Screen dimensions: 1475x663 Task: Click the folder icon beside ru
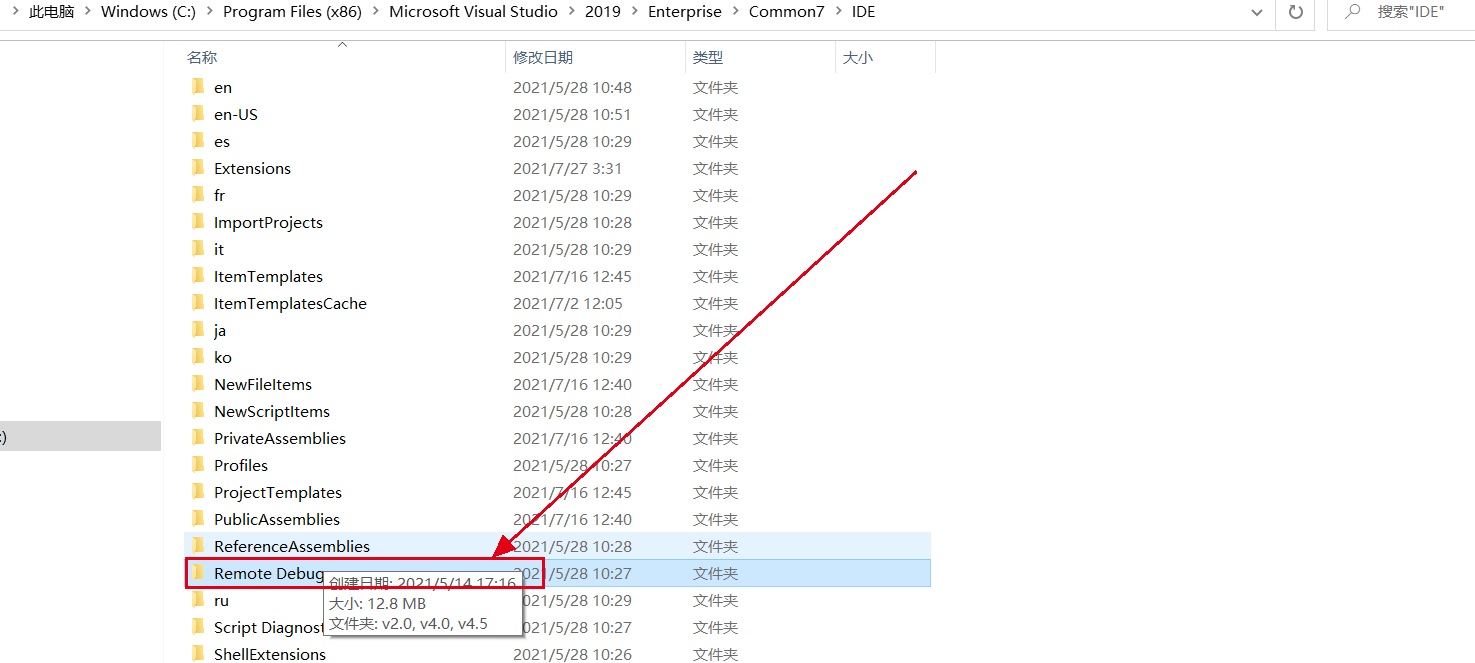(197, 600)
